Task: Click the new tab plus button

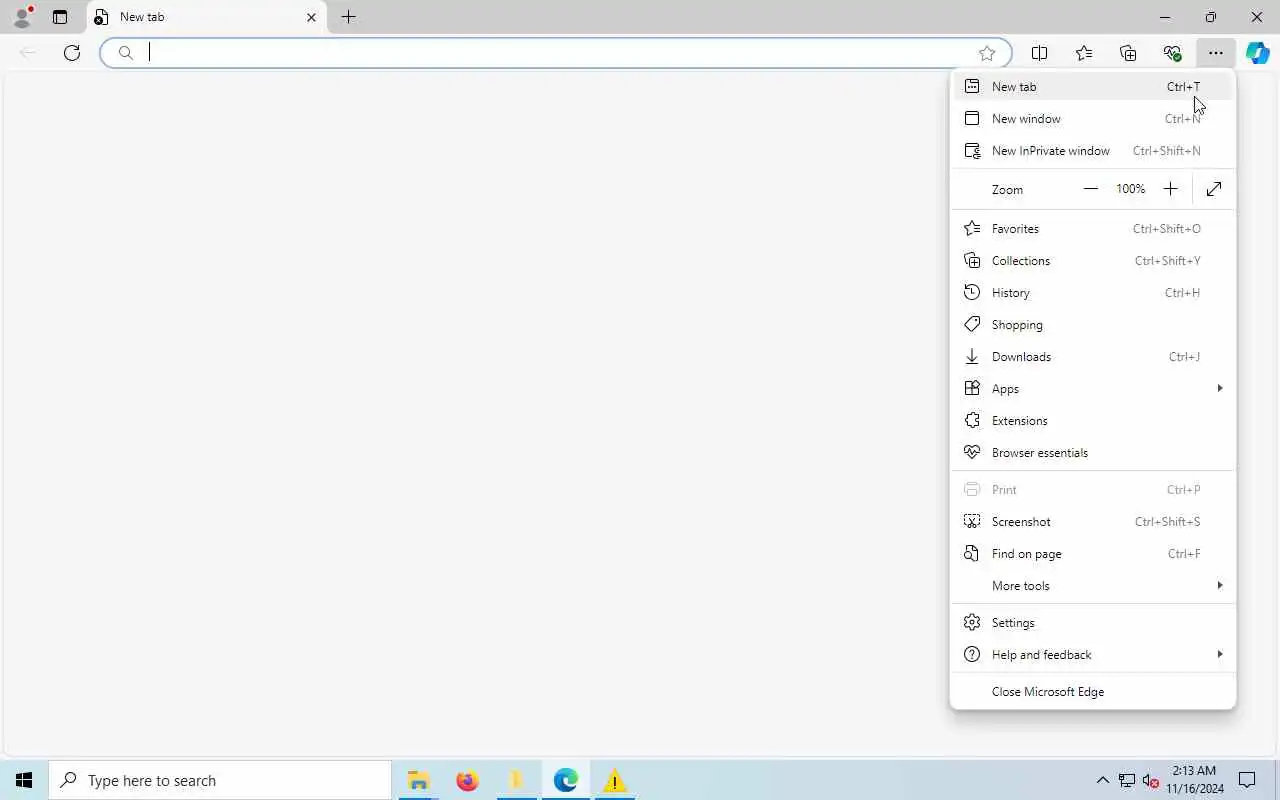Action: (x=348, y=17)
